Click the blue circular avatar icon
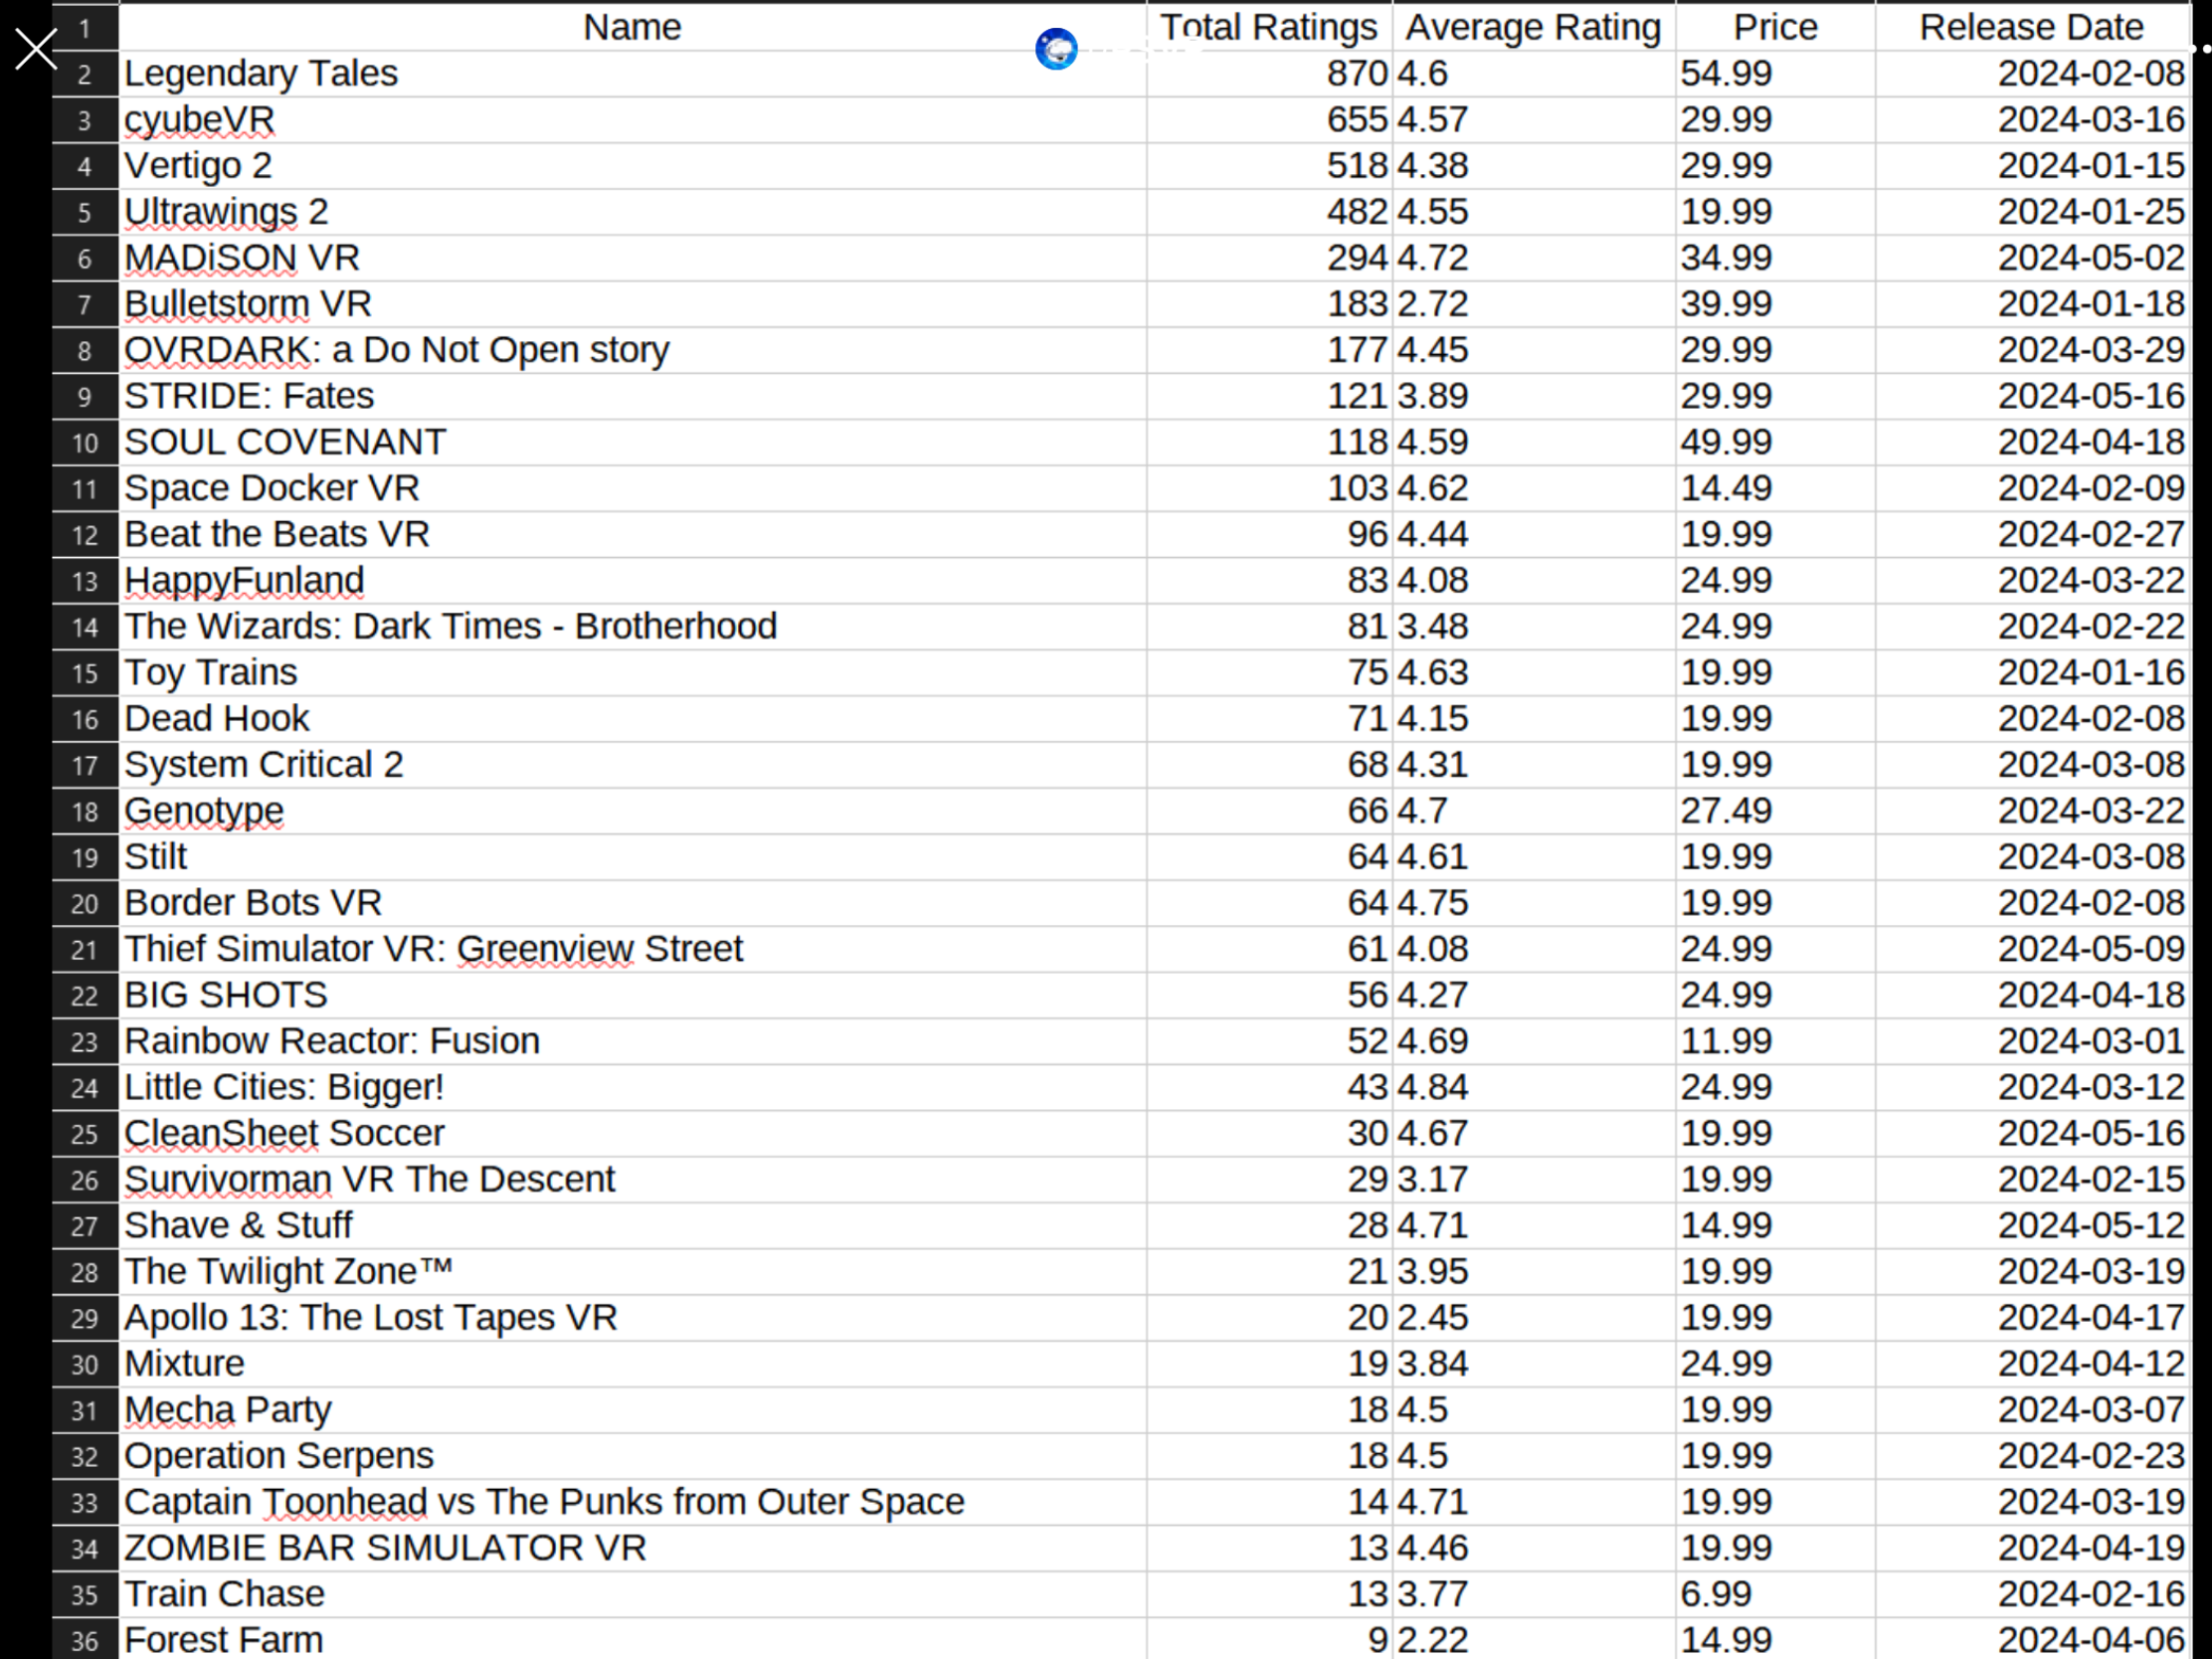This screenshot has height=1659, width=2212. click(1056, 49)
